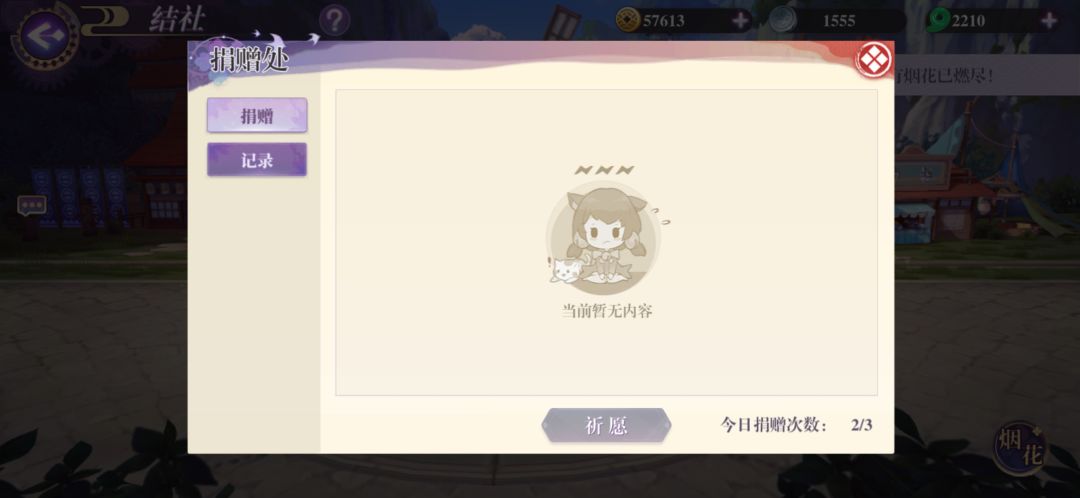Click the 祈愿 button
The image size is (1080, 498).
[606, 425]
